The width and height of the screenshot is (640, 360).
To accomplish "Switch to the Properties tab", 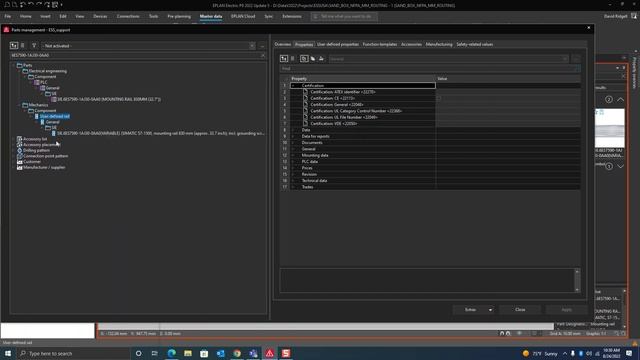I will point(304,44).
